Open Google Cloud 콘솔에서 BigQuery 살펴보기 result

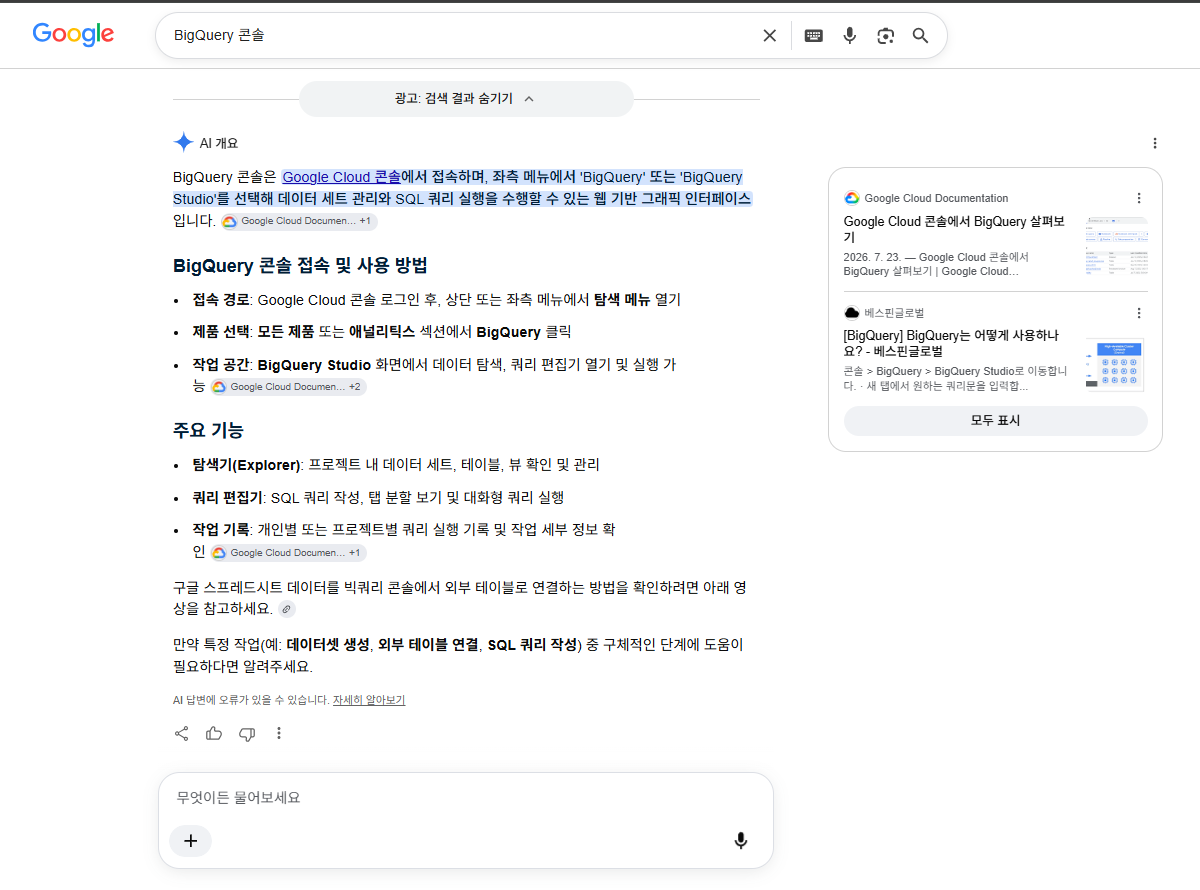coord(956,229)
